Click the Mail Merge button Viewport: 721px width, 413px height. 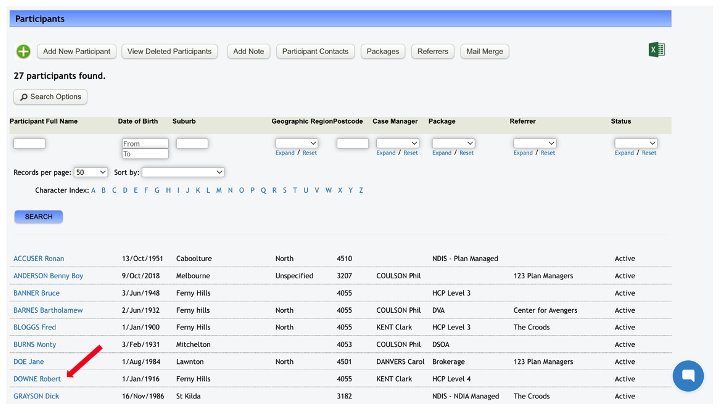[x=485, y=51]
